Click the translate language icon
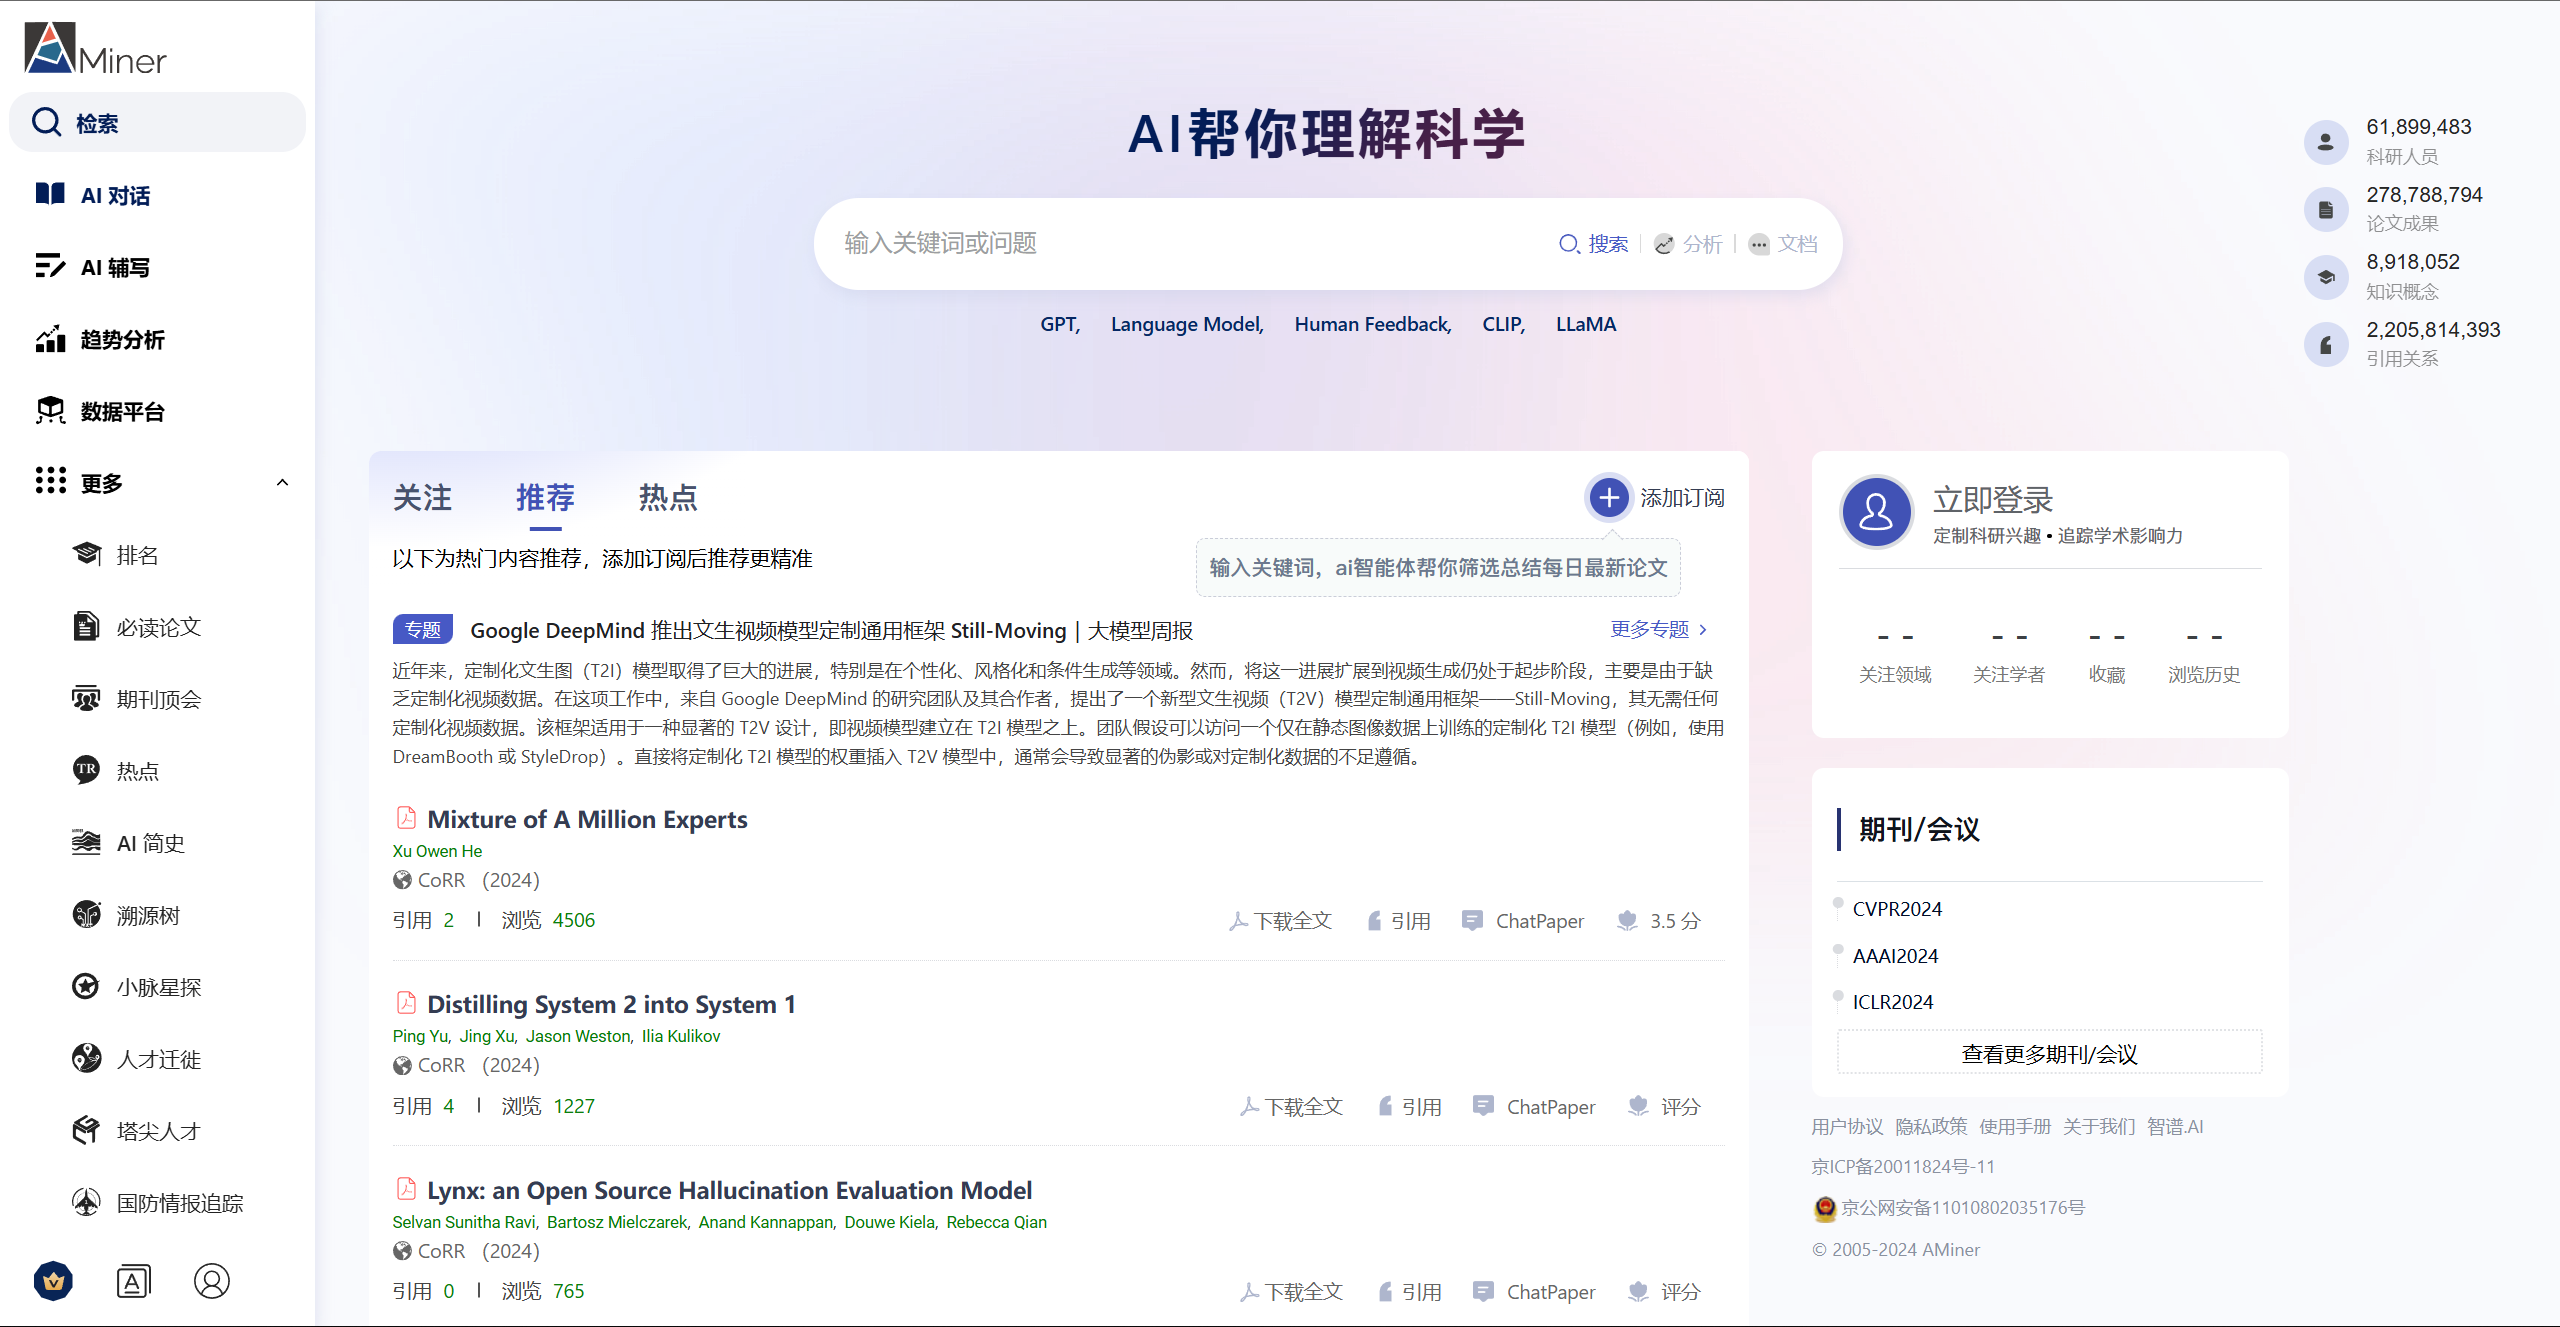The image size is (2560, 1327). pyautogui.click(x=133, y=1281)
